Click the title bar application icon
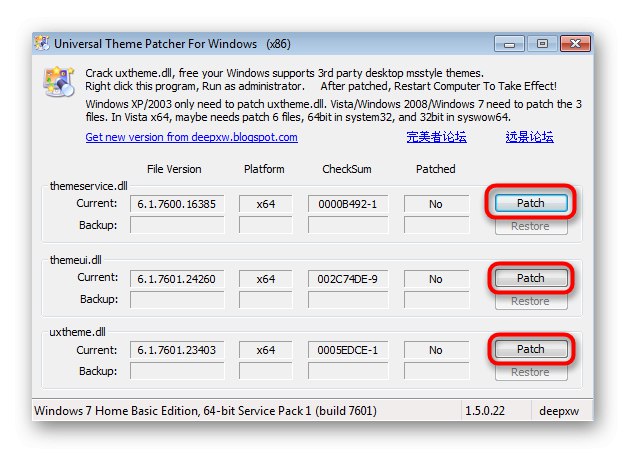 [x=42, y=44]
